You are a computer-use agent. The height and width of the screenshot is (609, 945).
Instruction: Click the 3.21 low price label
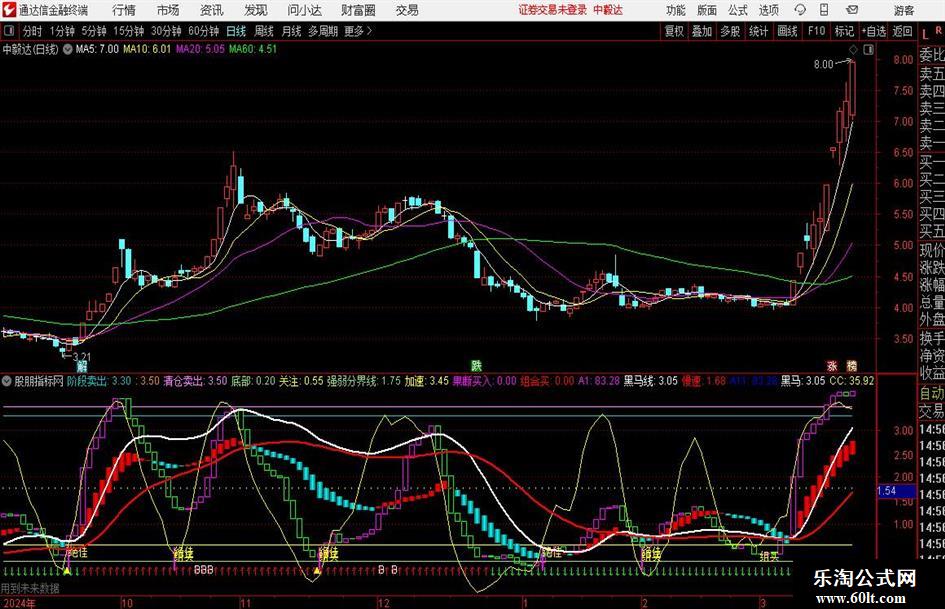[x=81, y=356]
